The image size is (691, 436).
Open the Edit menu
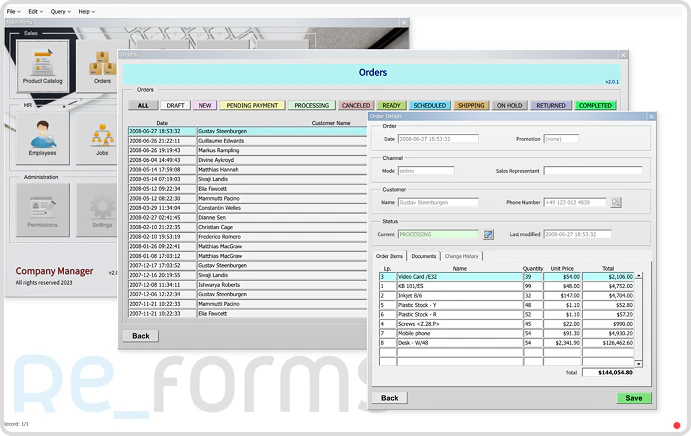(x=35, y=11)
